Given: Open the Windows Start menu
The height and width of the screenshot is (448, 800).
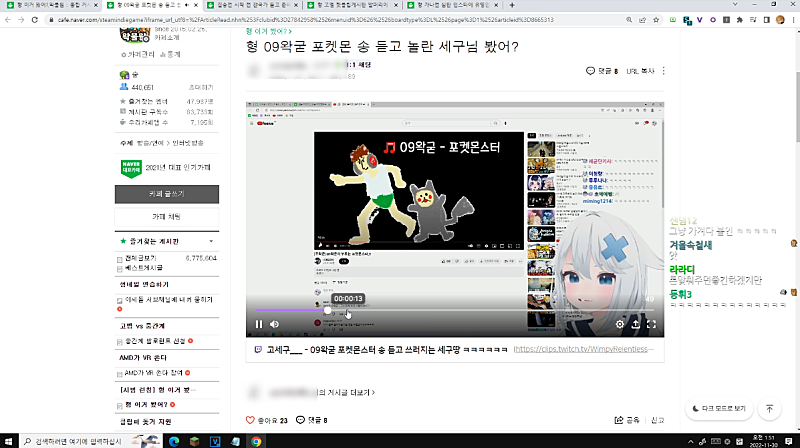Looking at the screenshot, I should coord(8,441).
